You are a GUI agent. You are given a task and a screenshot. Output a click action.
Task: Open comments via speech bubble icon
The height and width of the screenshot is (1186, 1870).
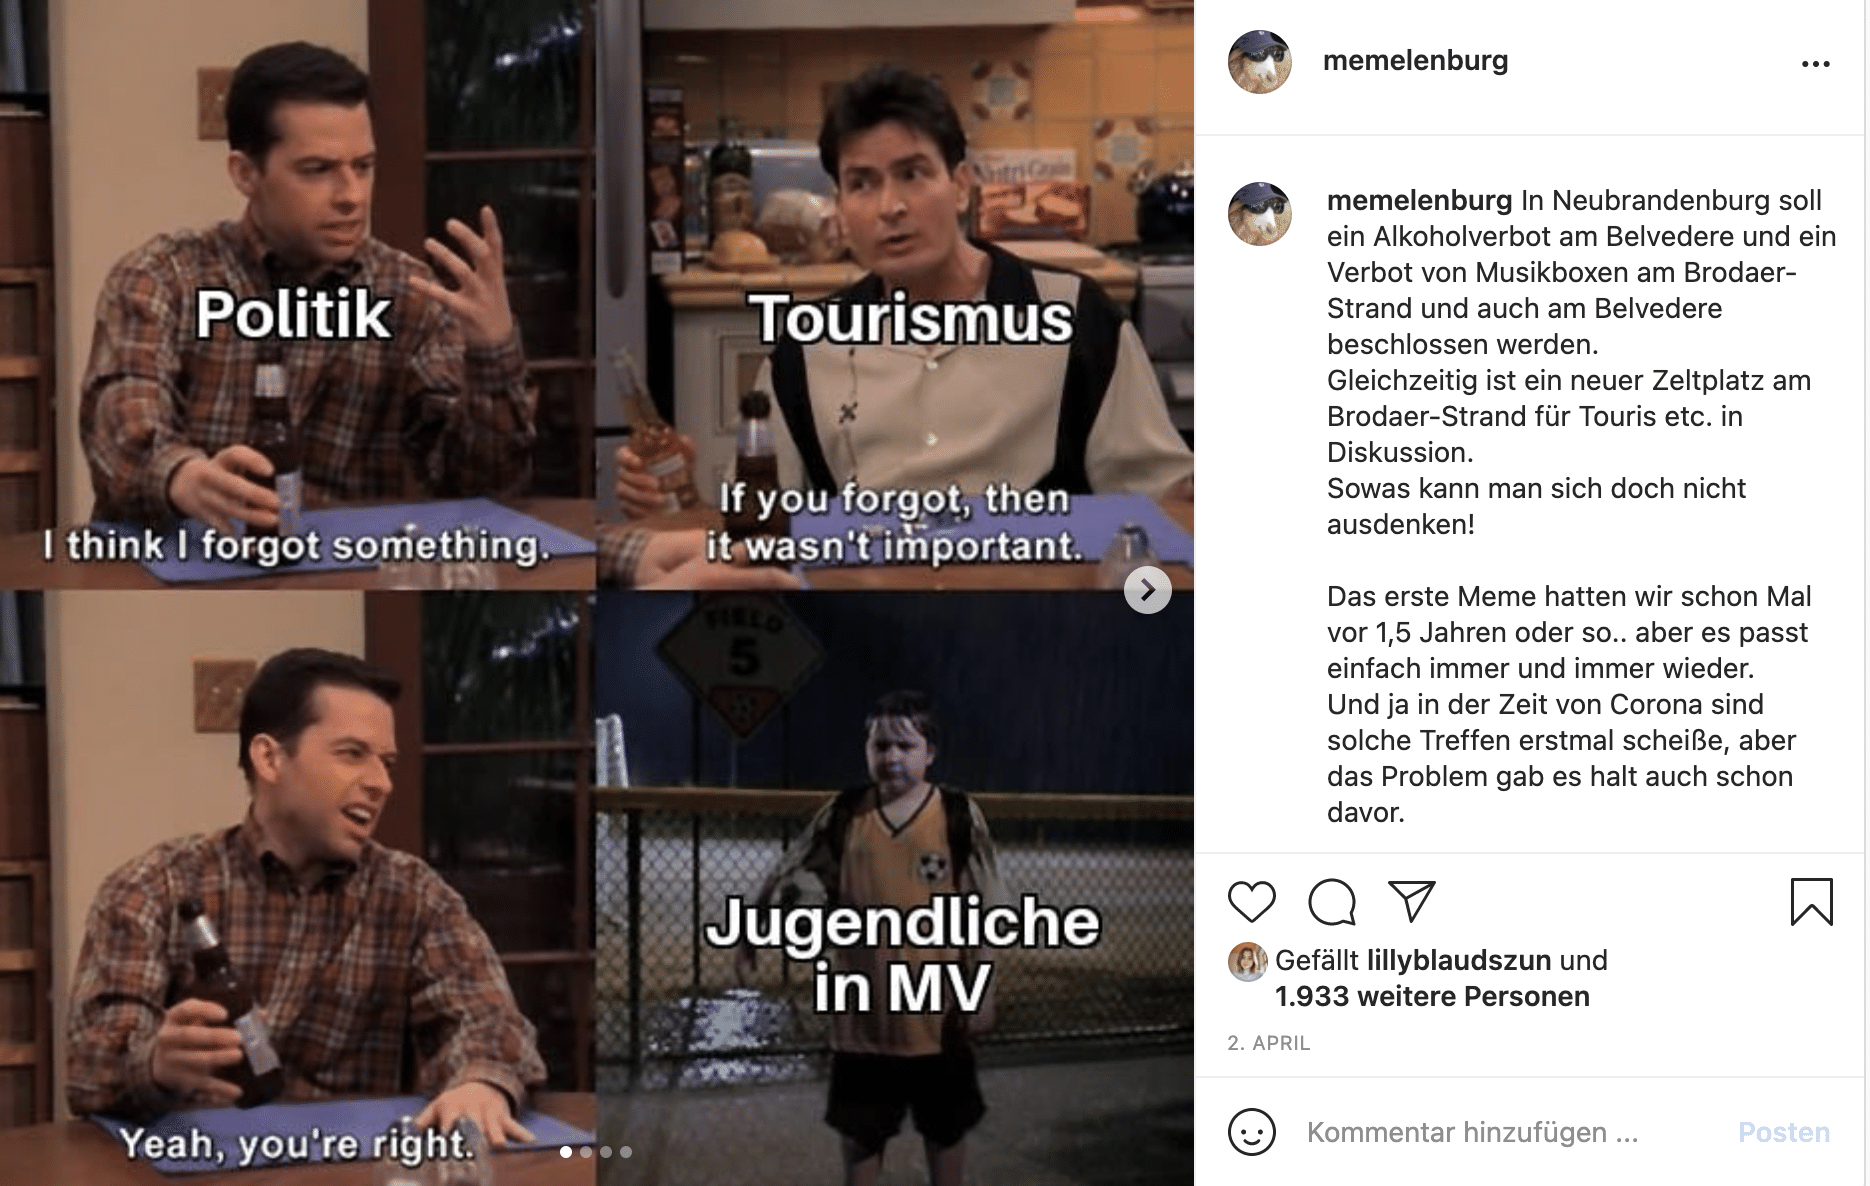click(1332, 901)
